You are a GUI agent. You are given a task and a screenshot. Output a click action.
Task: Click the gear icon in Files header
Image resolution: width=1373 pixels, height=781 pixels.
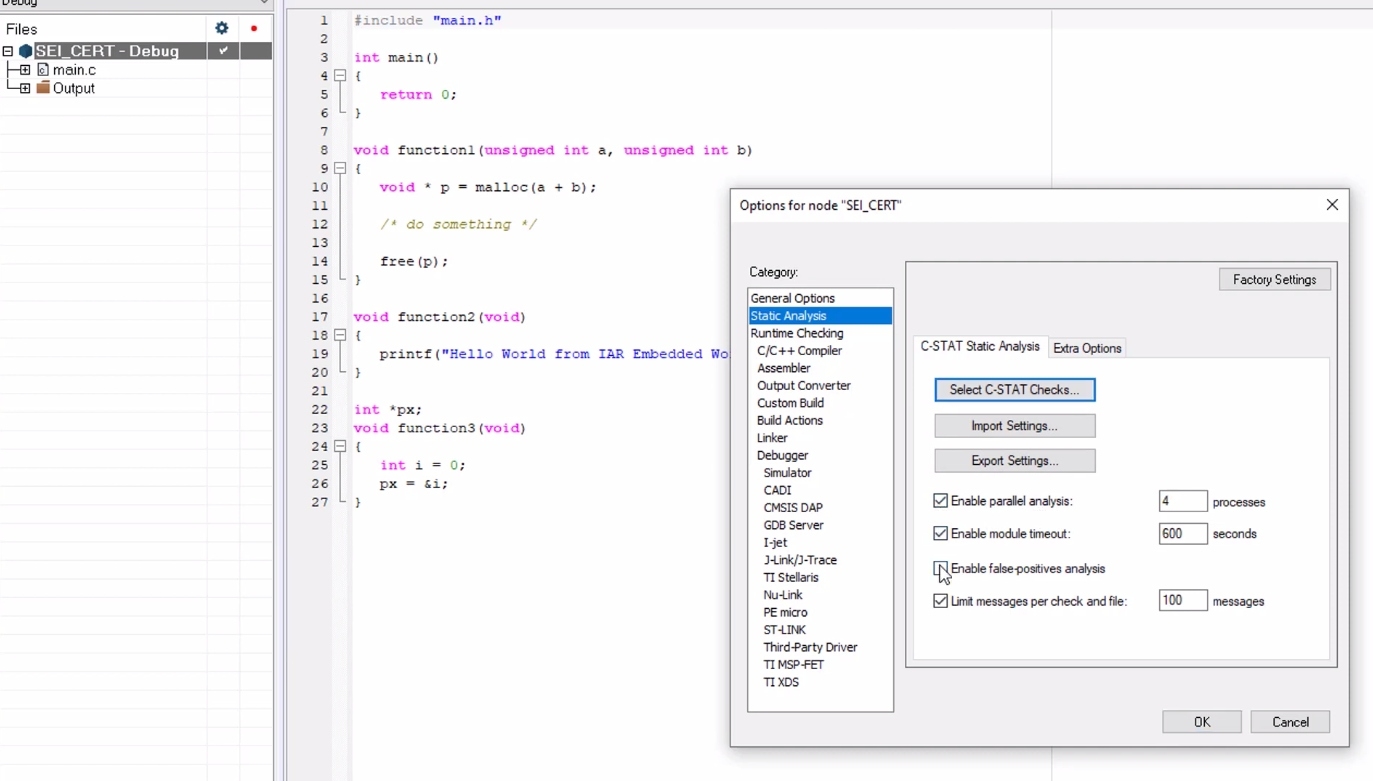(222, 29)
